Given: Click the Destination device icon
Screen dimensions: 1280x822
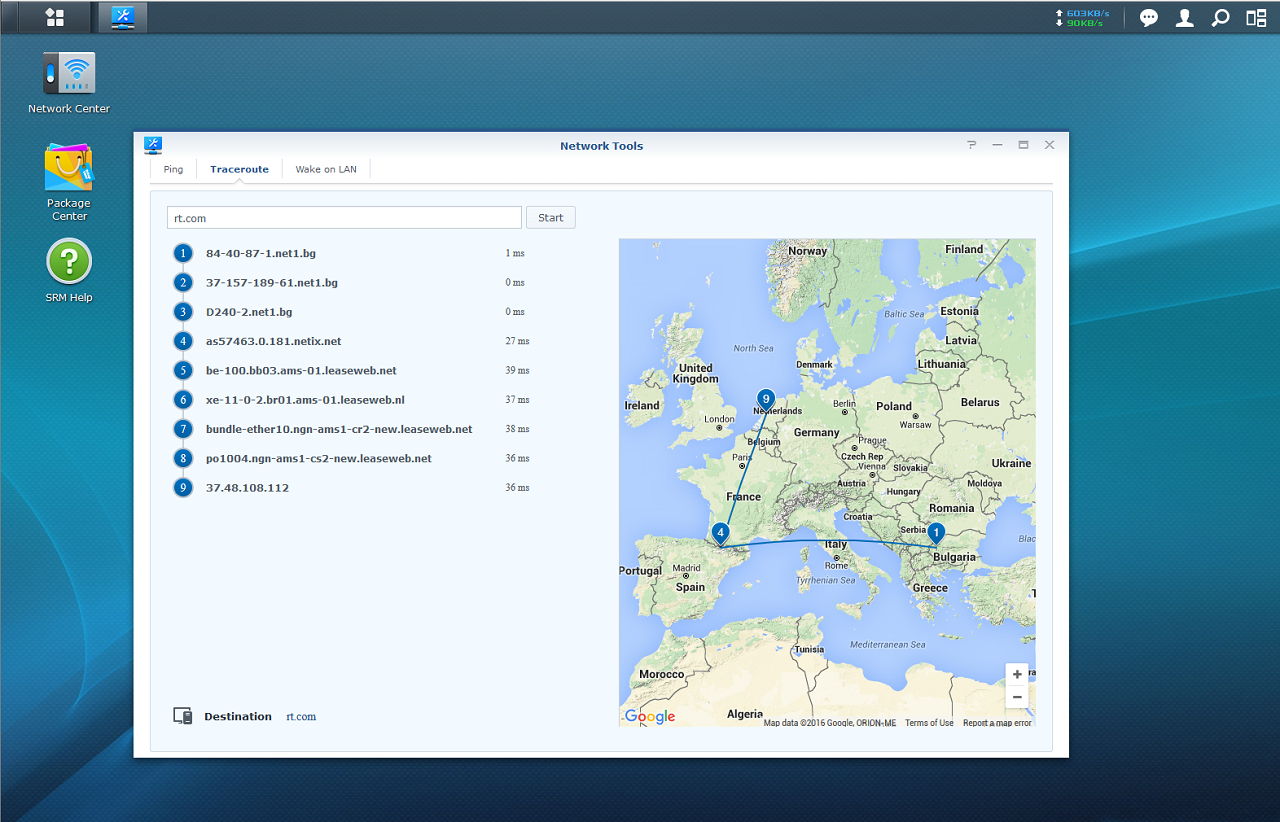Looking at the screenshot, I should 182,716.
